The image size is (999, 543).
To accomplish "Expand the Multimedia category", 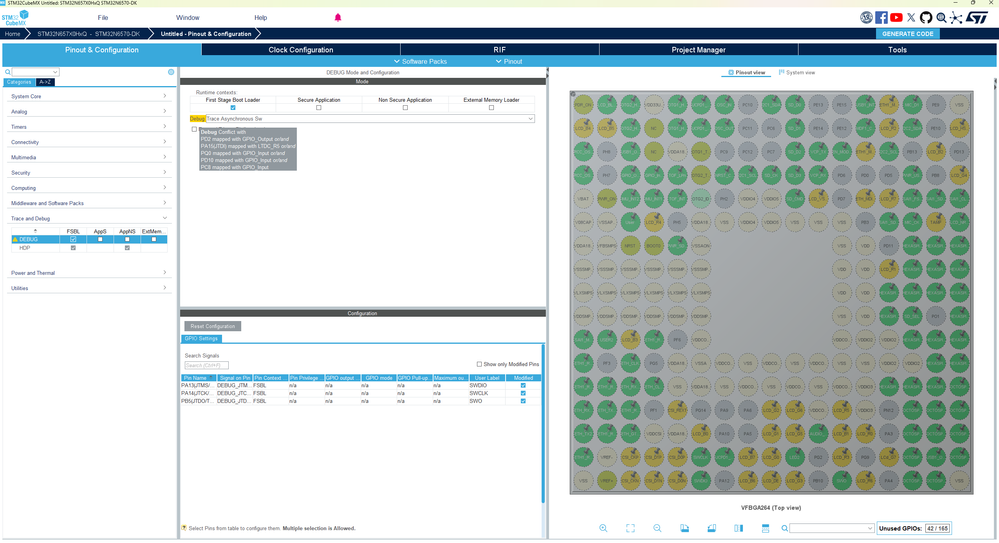I will point(89,157).
